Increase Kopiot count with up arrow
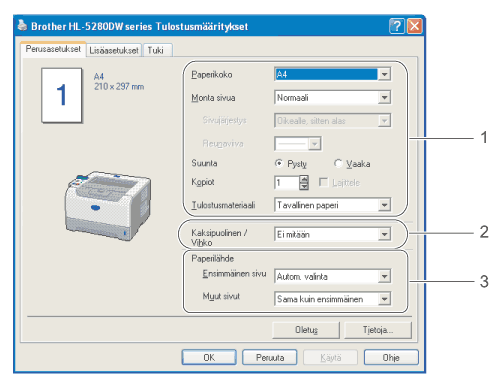This screenshot has height=387, width=495. click(304, 179)
